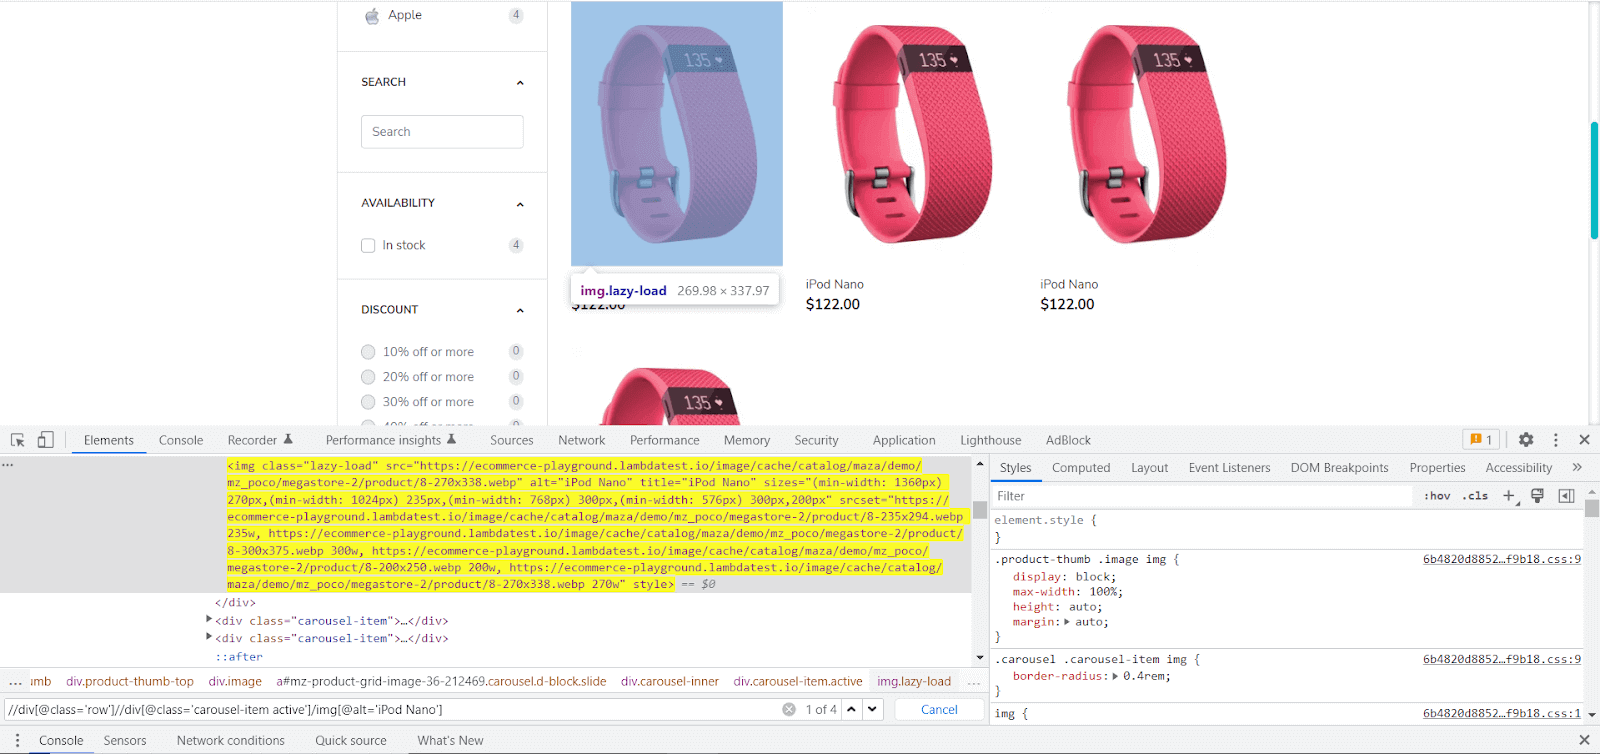Image resolution: width=1600 pixels, height=754 pixels.
Task: Go to next search match
Action: (873, 709)
